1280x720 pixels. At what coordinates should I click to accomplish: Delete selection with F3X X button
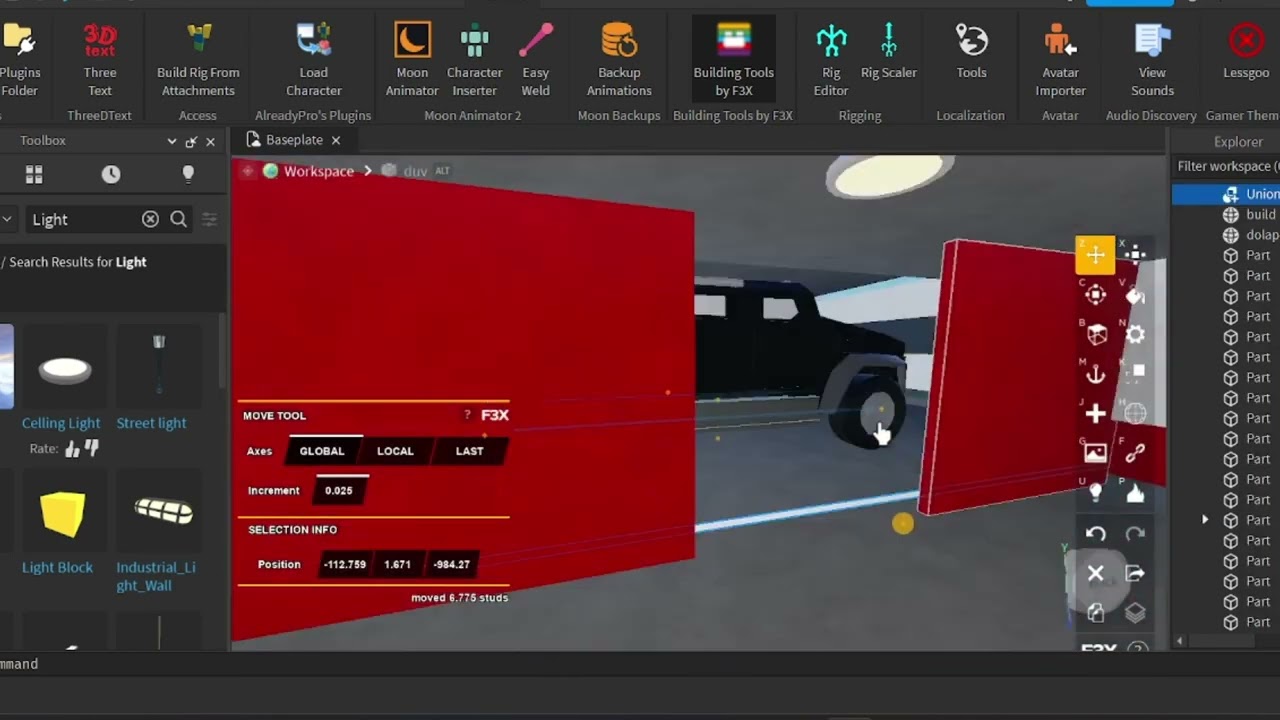1095,574
